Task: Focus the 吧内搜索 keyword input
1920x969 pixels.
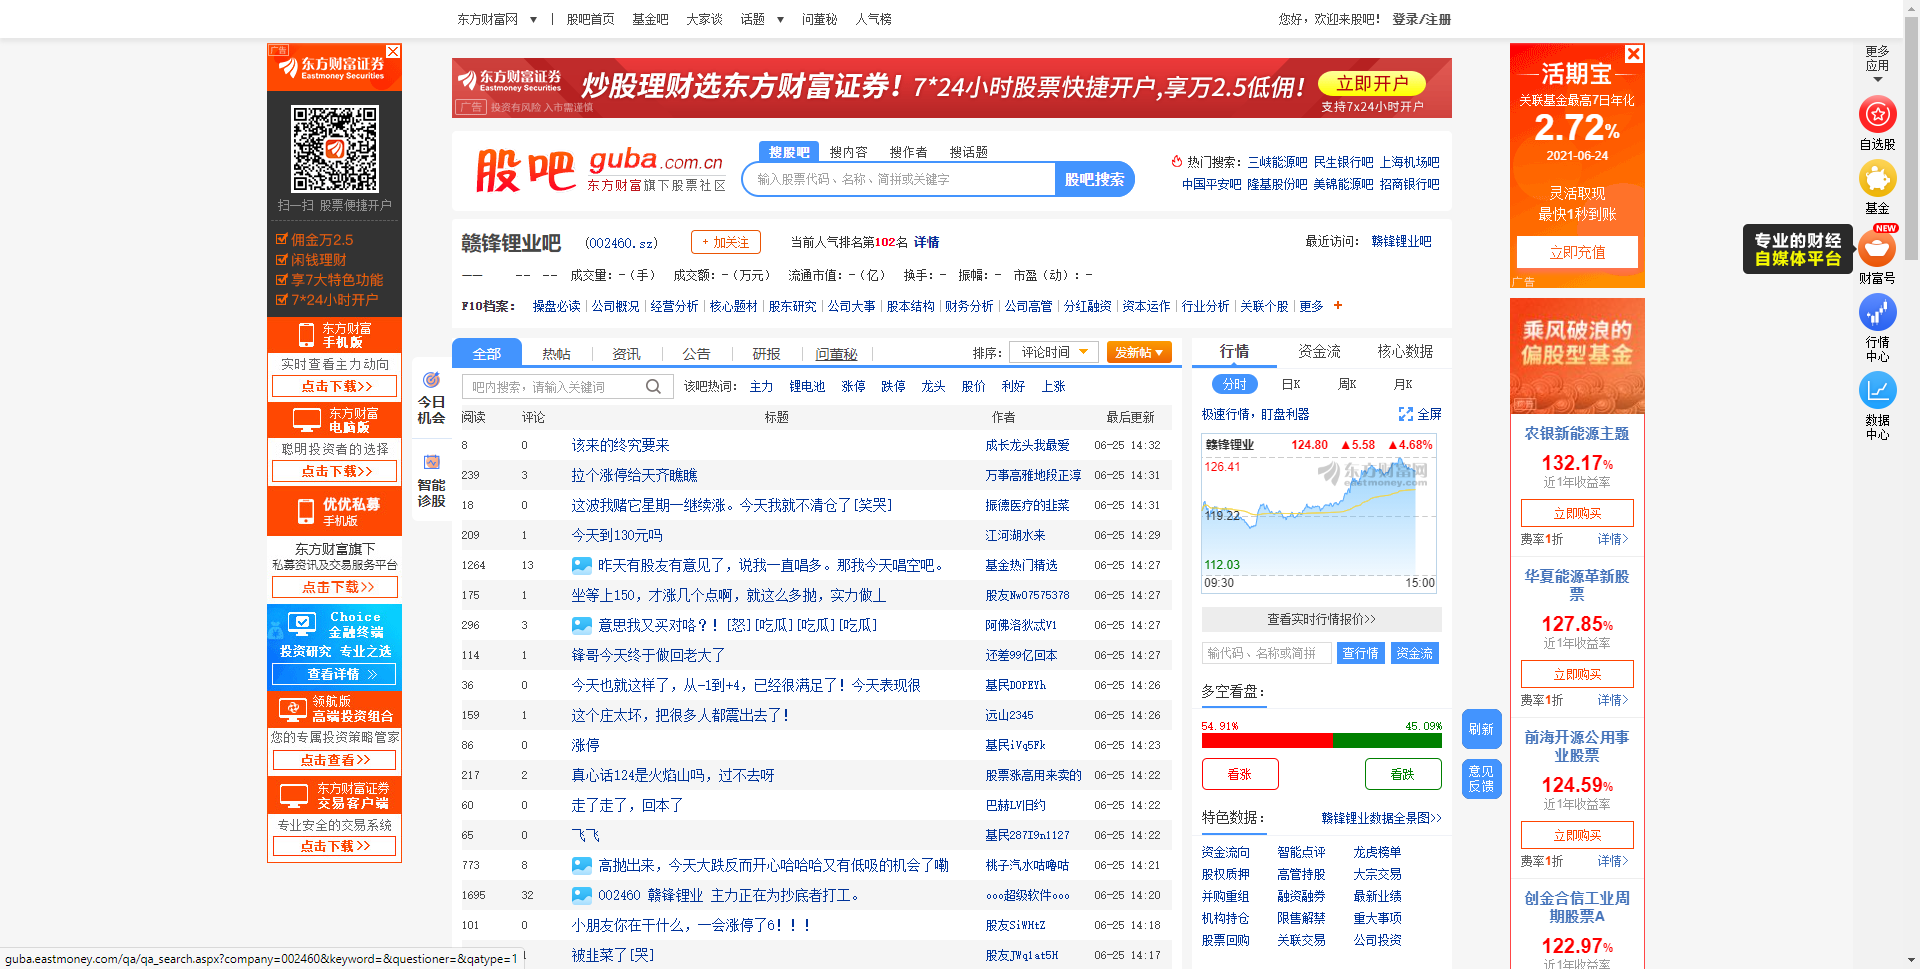Action: pos(554,387)
